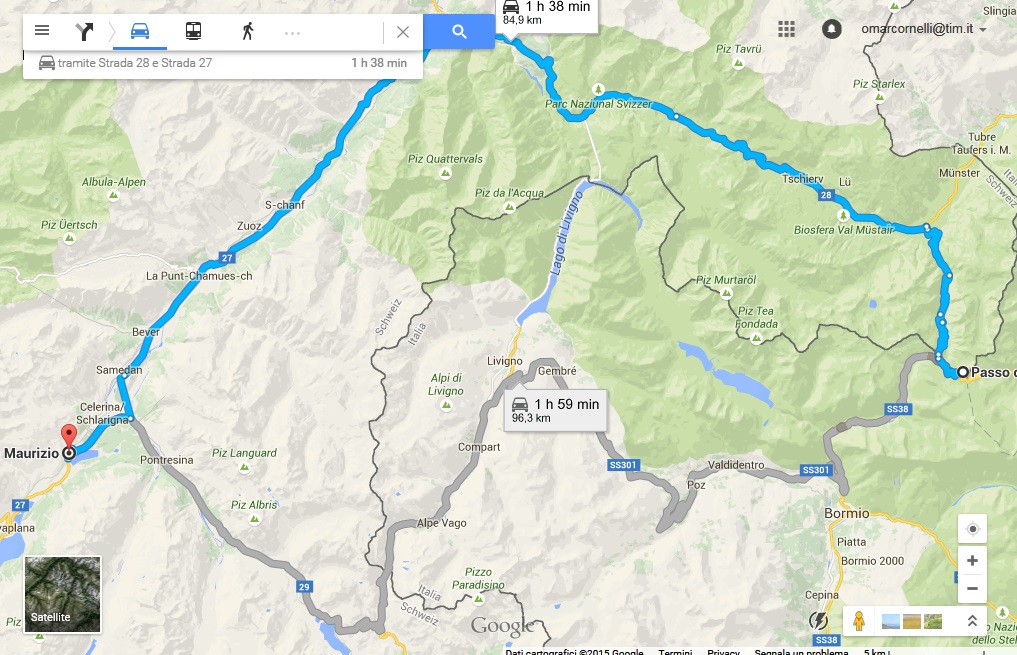1017x655 pixels.
Task: Zoom in with the plus button
Action: 972,560
